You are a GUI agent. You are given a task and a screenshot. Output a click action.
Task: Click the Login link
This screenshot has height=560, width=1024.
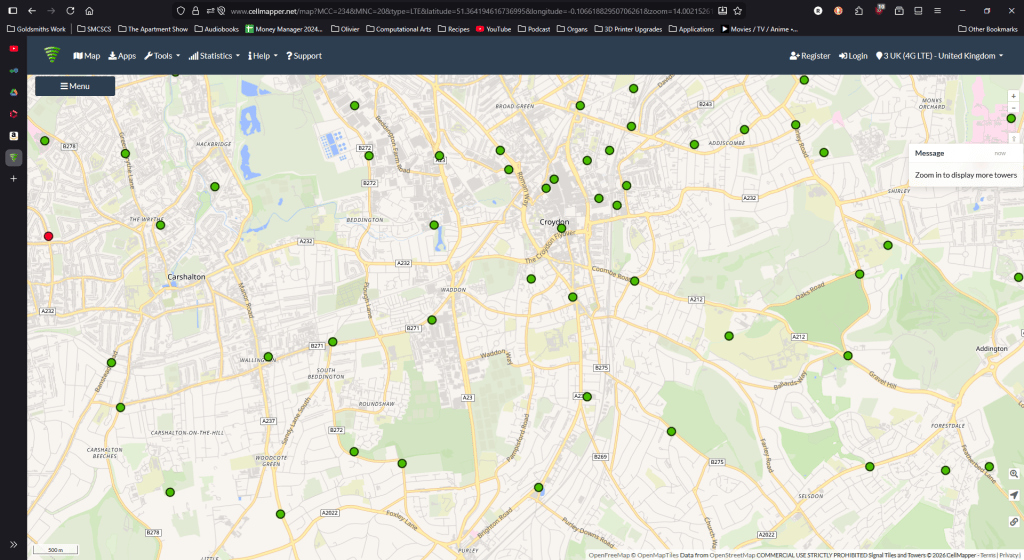tap(853, 55)
